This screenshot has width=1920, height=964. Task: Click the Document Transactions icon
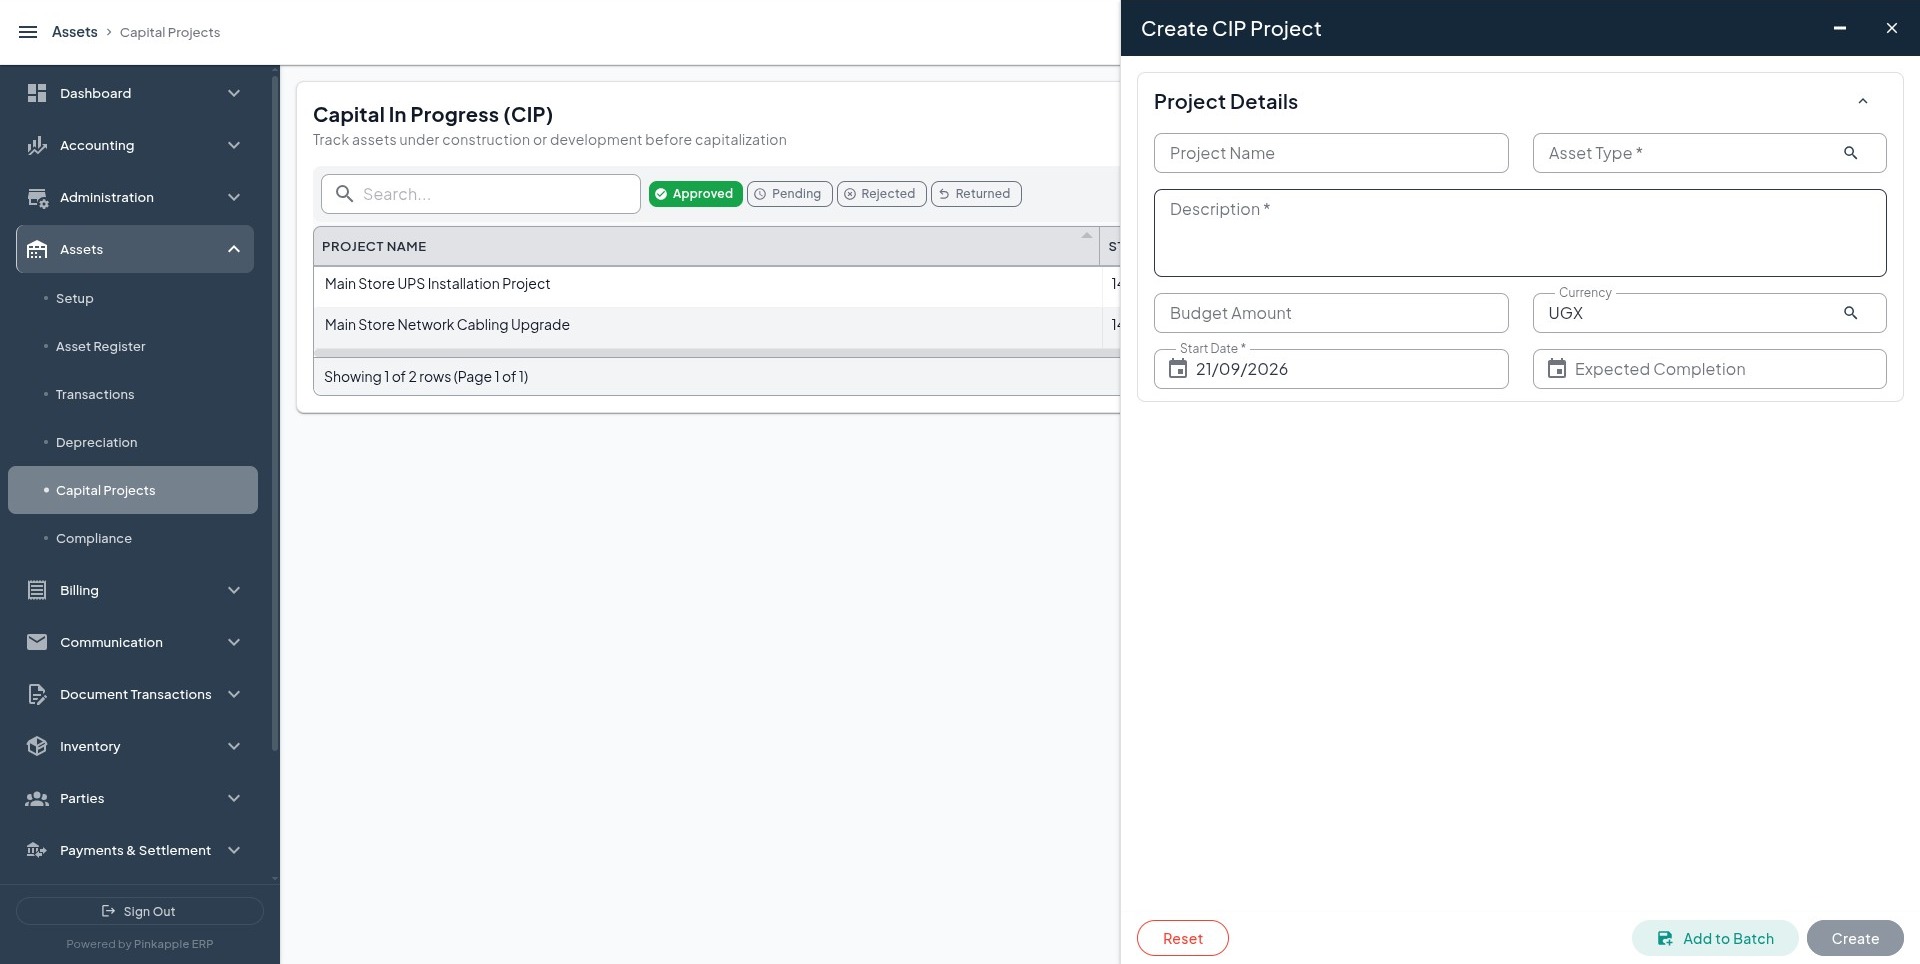37,694
